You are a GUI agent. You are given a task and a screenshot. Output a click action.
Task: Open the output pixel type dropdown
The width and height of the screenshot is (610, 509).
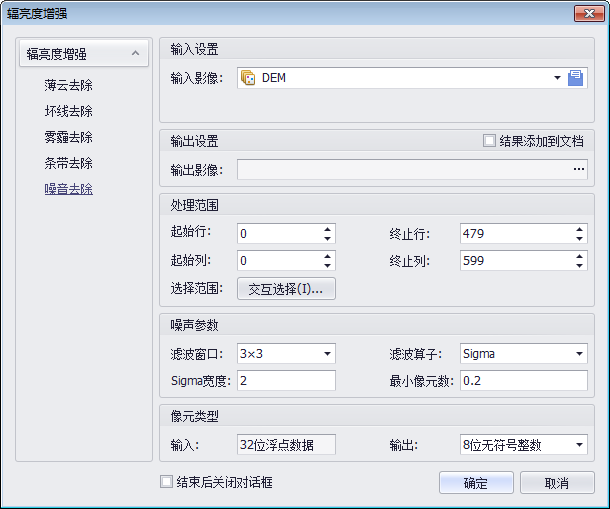579,445
